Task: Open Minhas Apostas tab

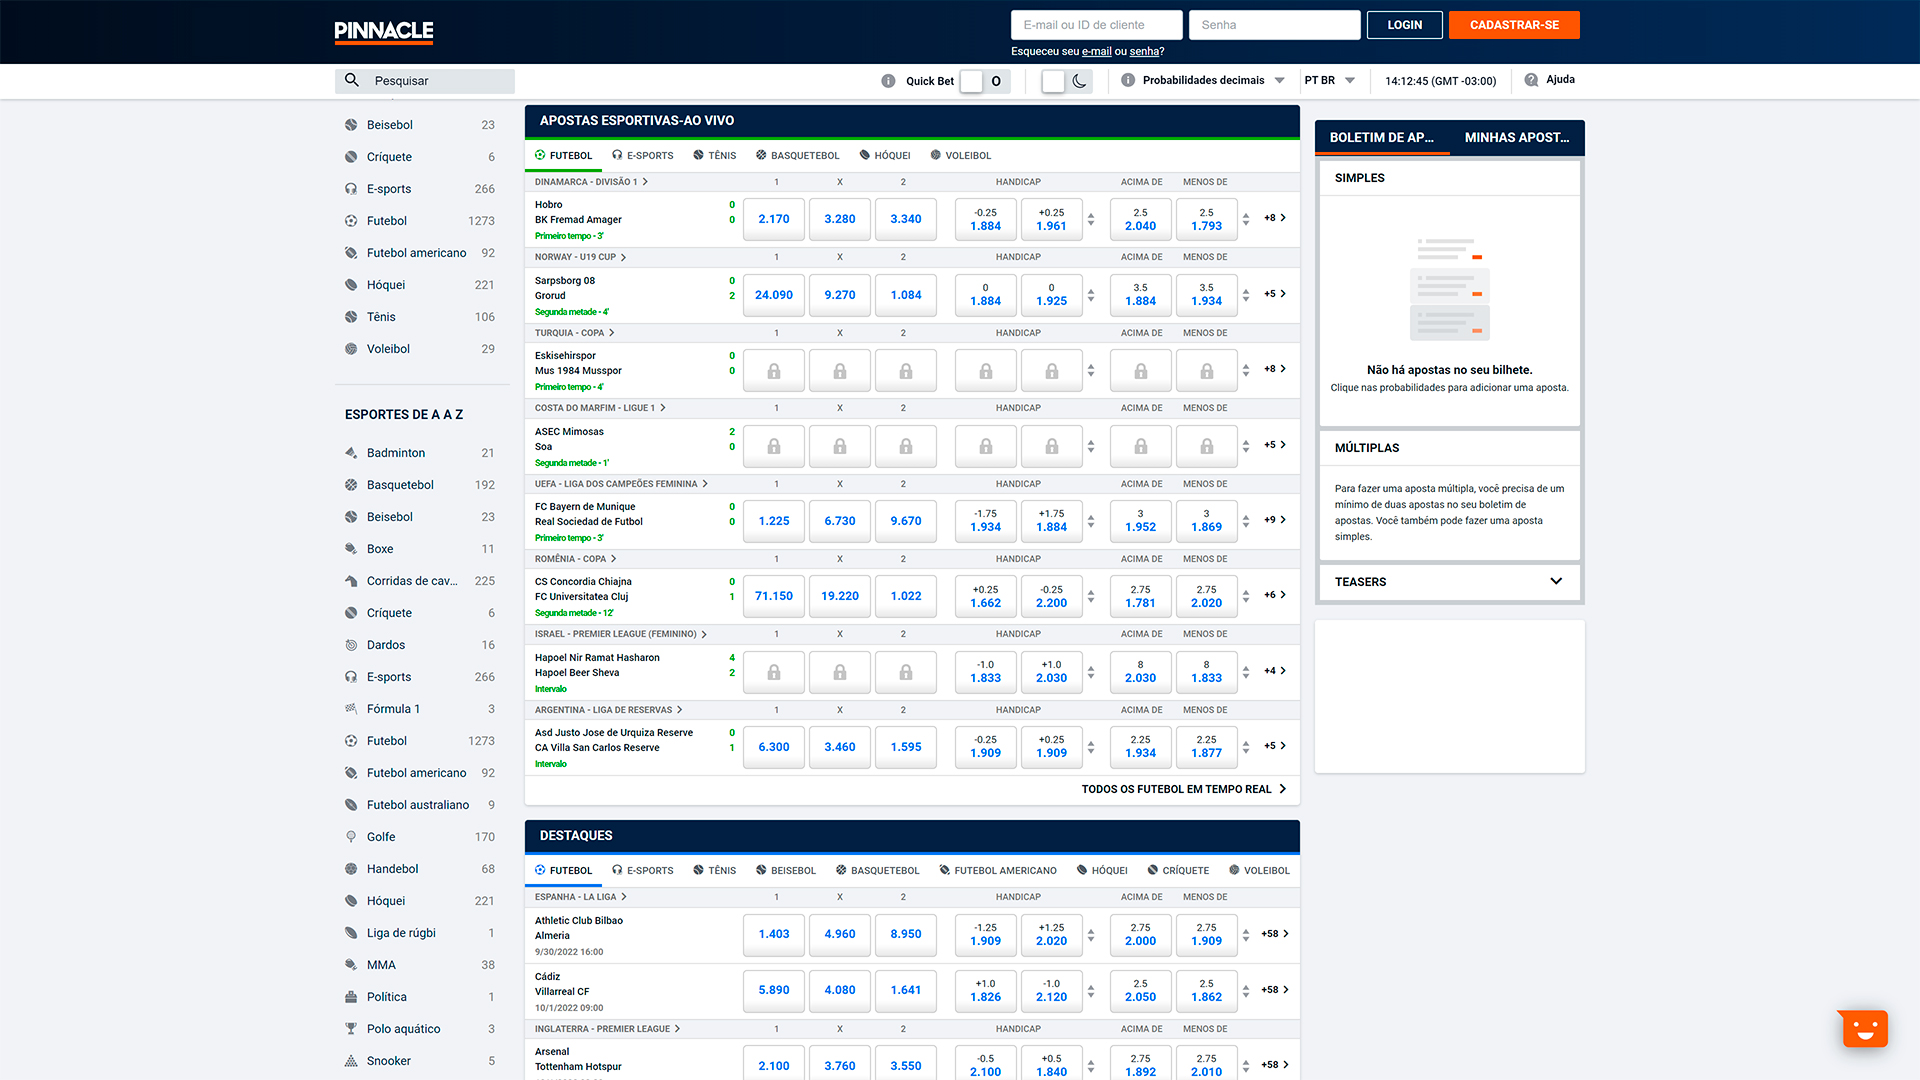Action: (1517, 138)
